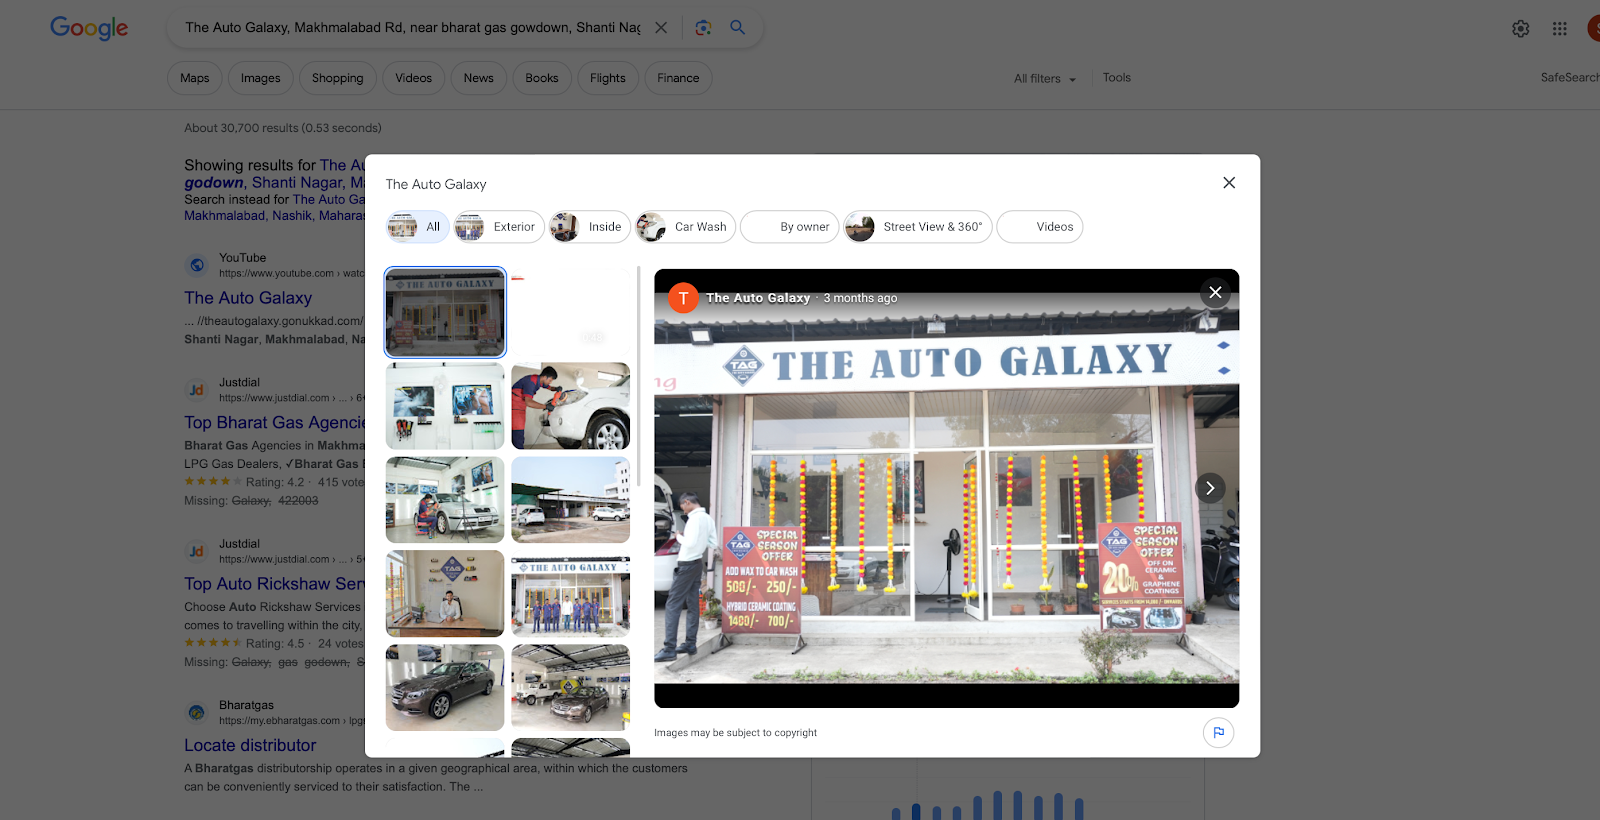Click the thumbnail list scrollbar
The image size is (1600, 820).
[638, 377]
